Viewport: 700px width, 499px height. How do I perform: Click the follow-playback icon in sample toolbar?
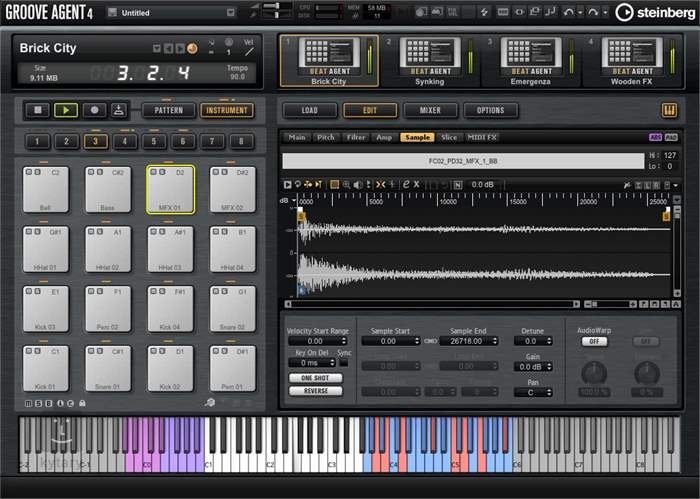[x=318, y=184]
